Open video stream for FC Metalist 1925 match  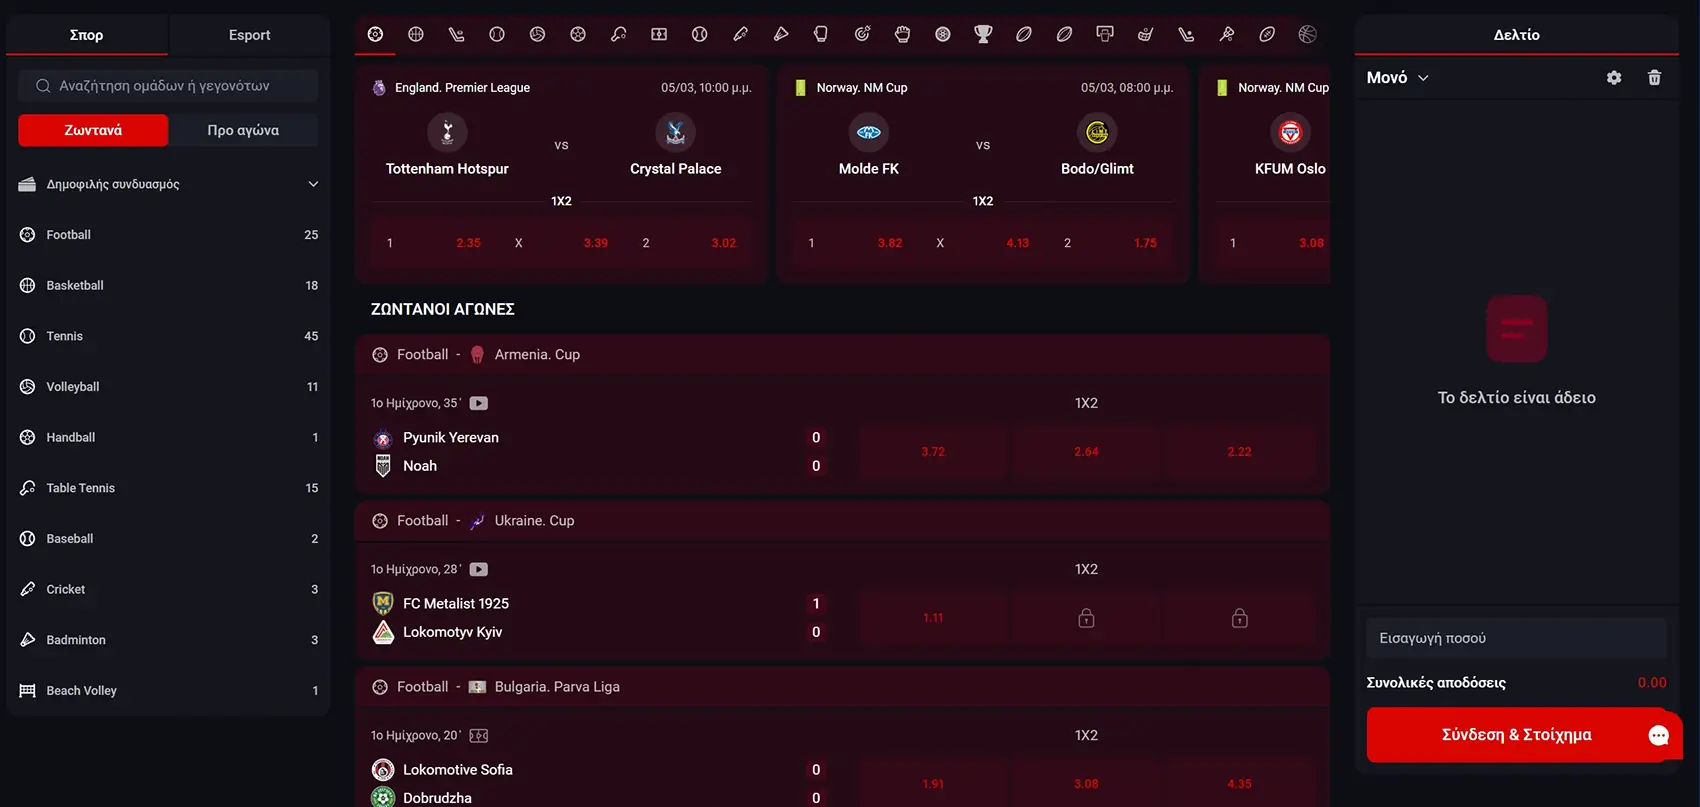(479, 569)
